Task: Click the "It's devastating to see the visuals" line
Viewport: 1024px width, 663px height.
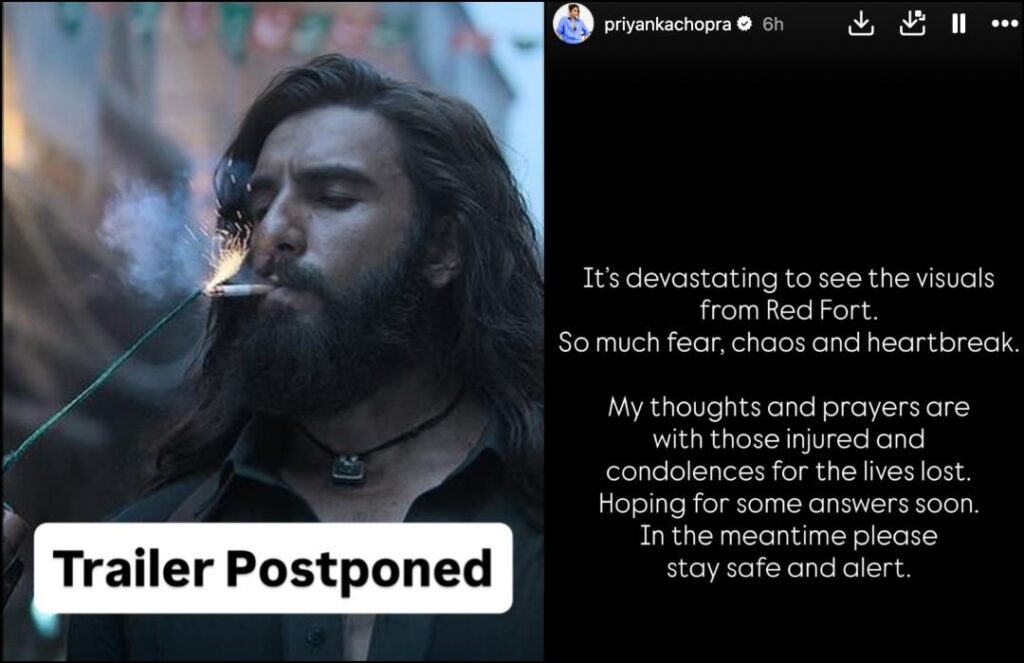Action: 788,279
